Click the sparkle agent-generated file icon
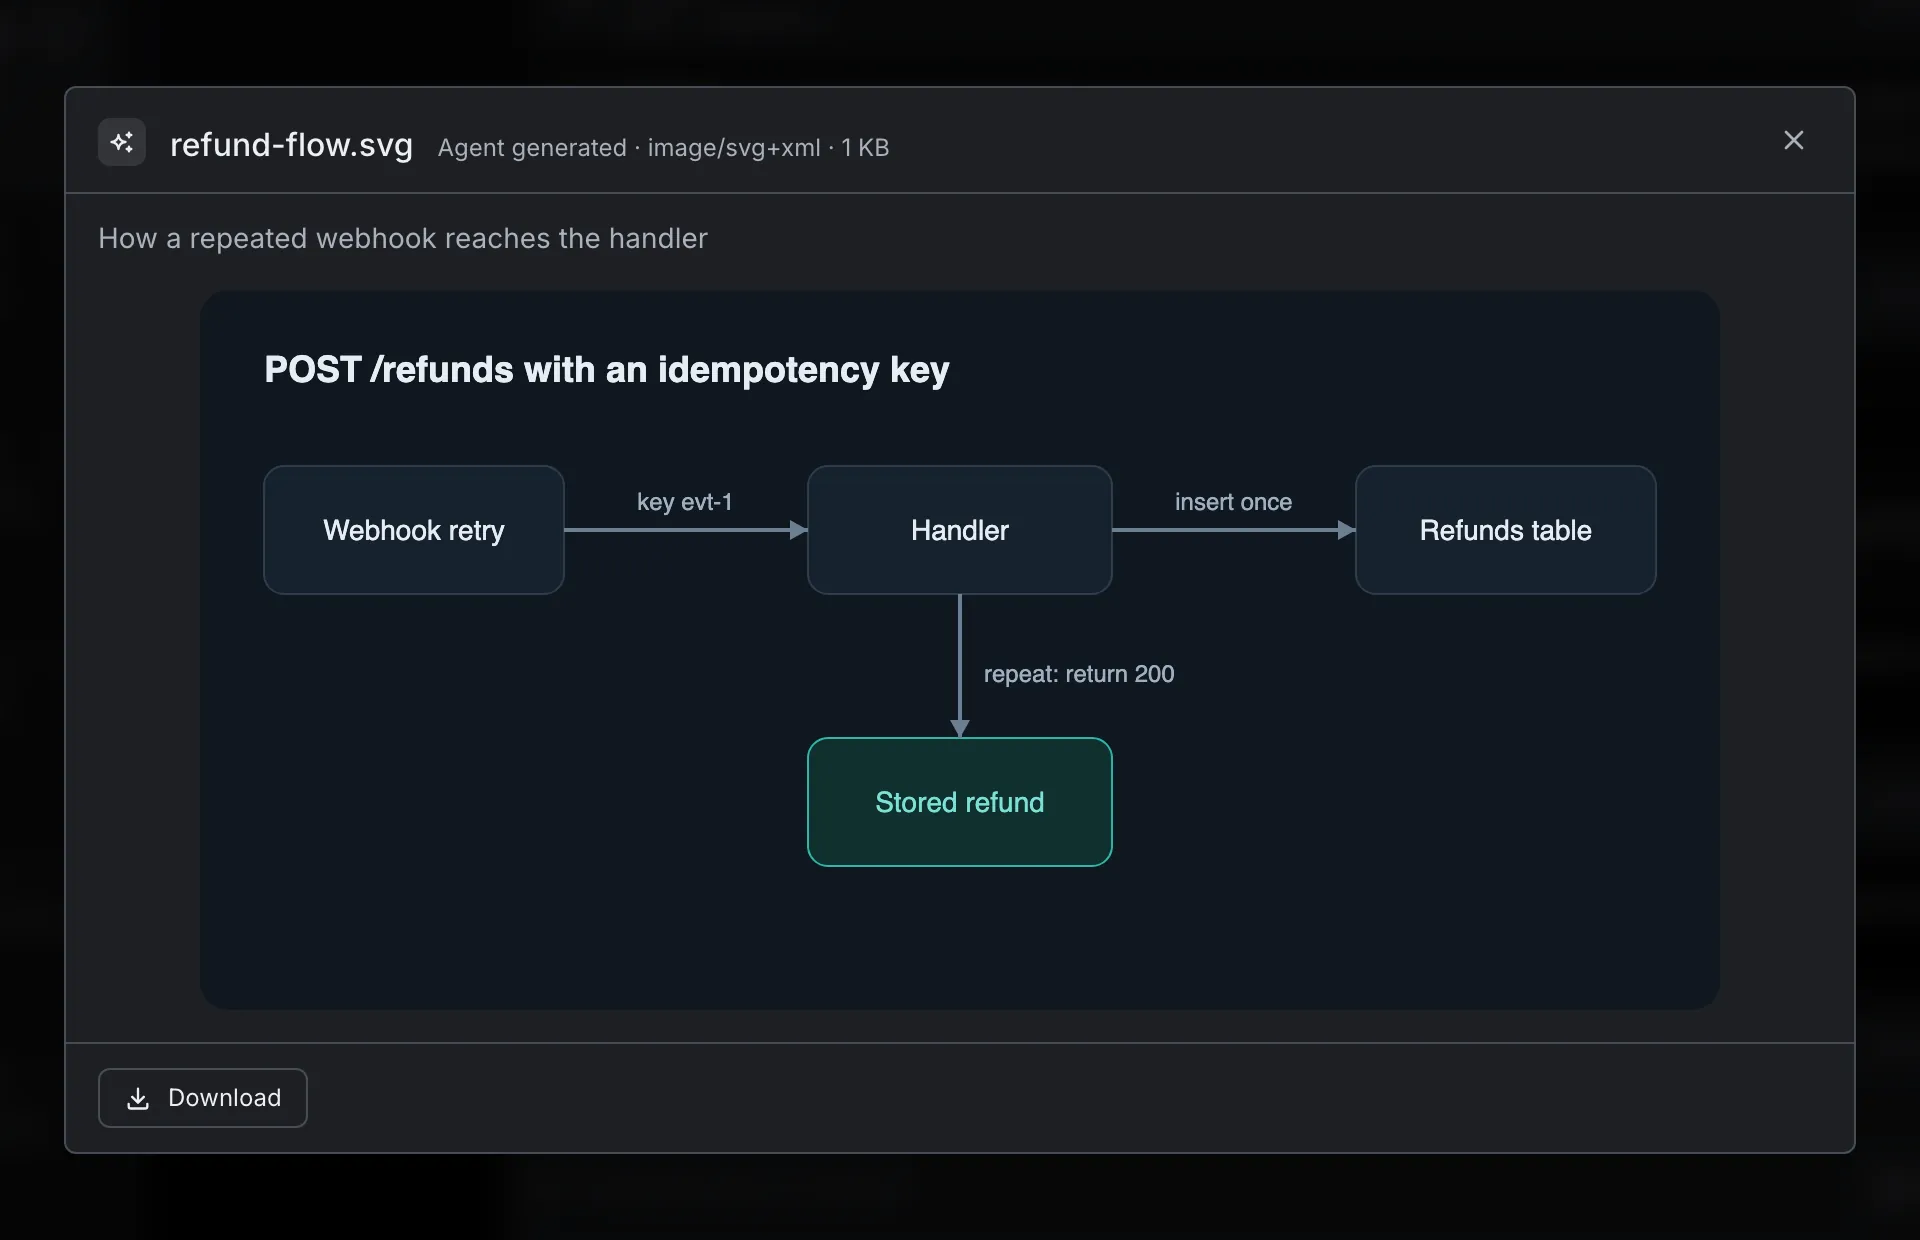 pyautogui.click(x=122, y=142)
